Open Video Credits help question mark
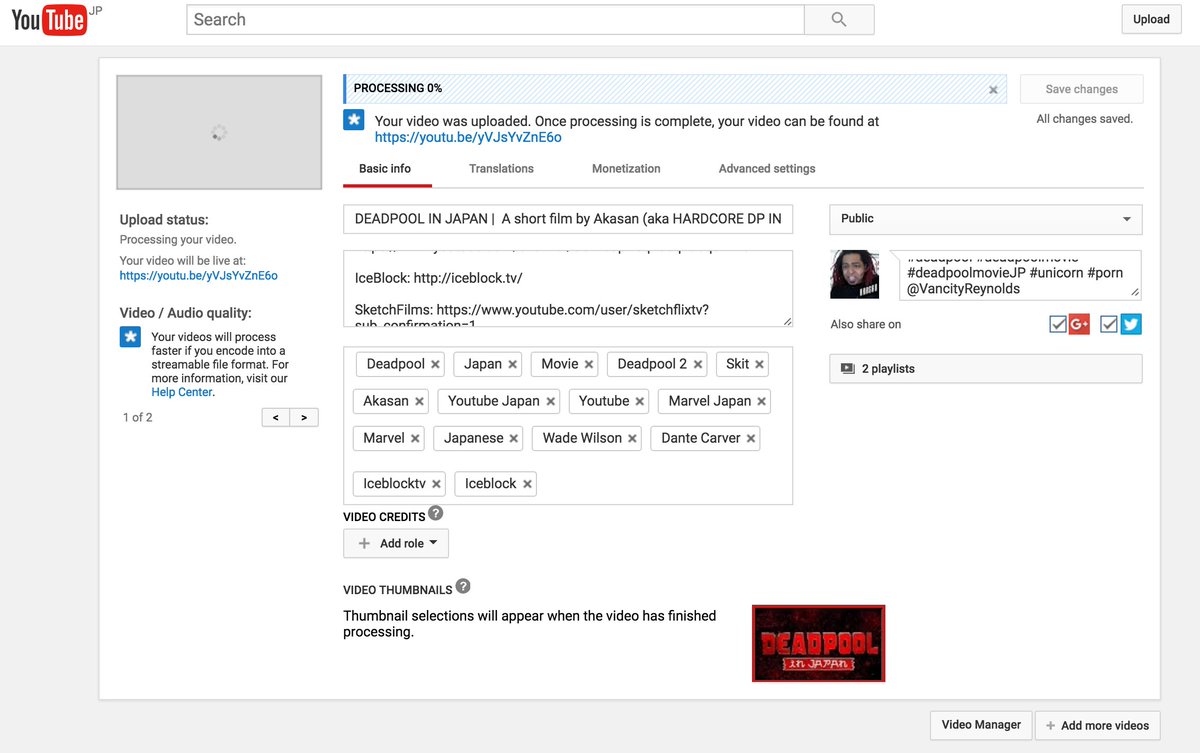Viewport: 1200px width, 753px height. (436, 513)
